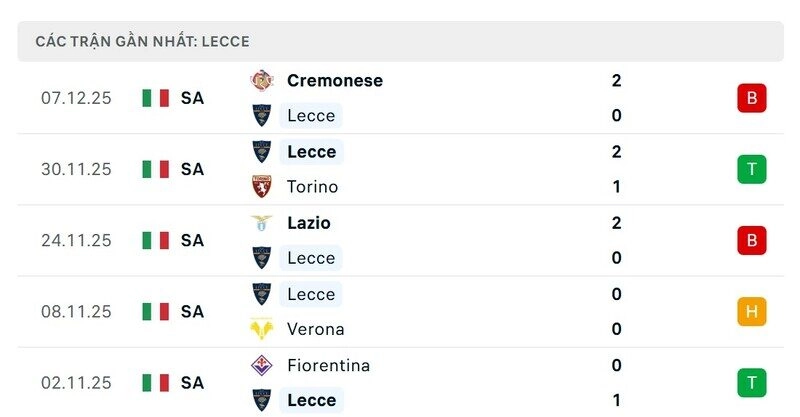Screen dimensions: 800x417
Task: Click the SA league label on 24.11.25 row
Action: coord(192,240)
